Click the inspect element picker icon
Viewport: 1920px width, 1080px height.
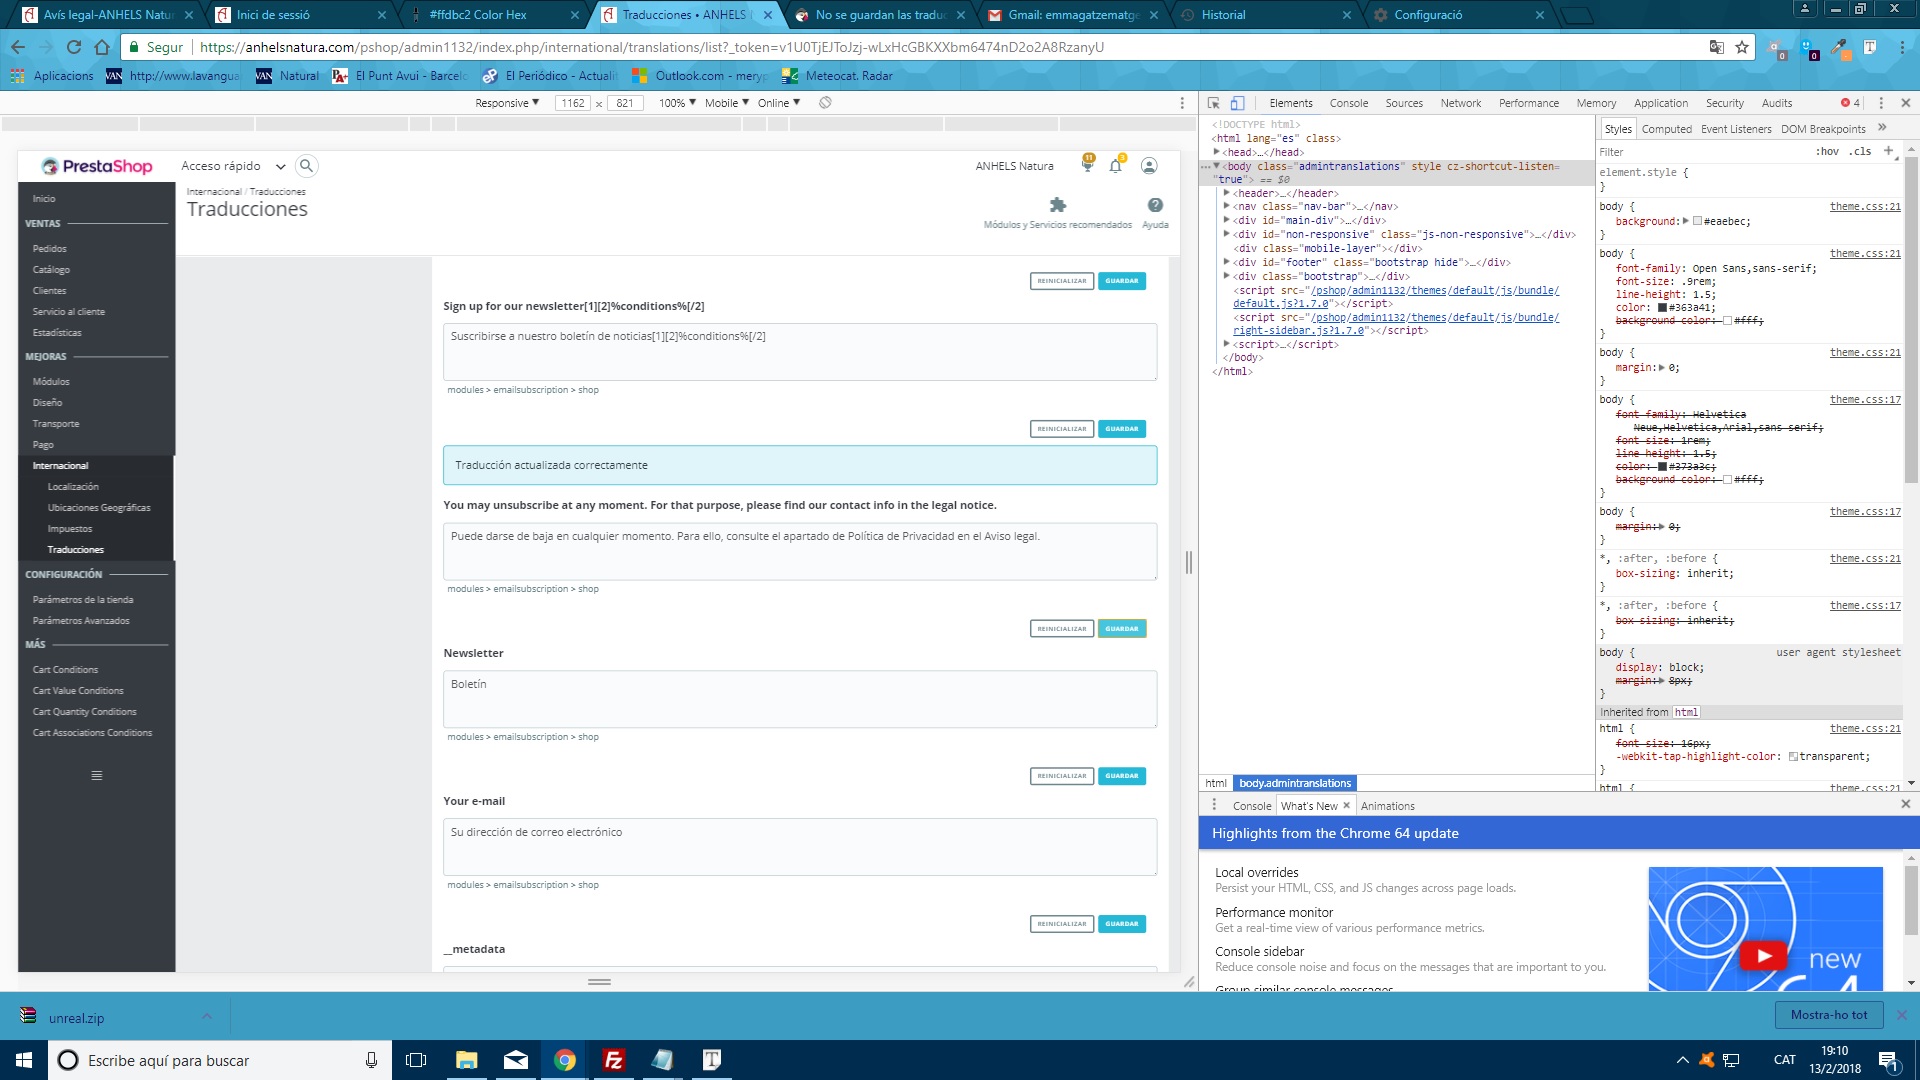(x=1213, y=103)
